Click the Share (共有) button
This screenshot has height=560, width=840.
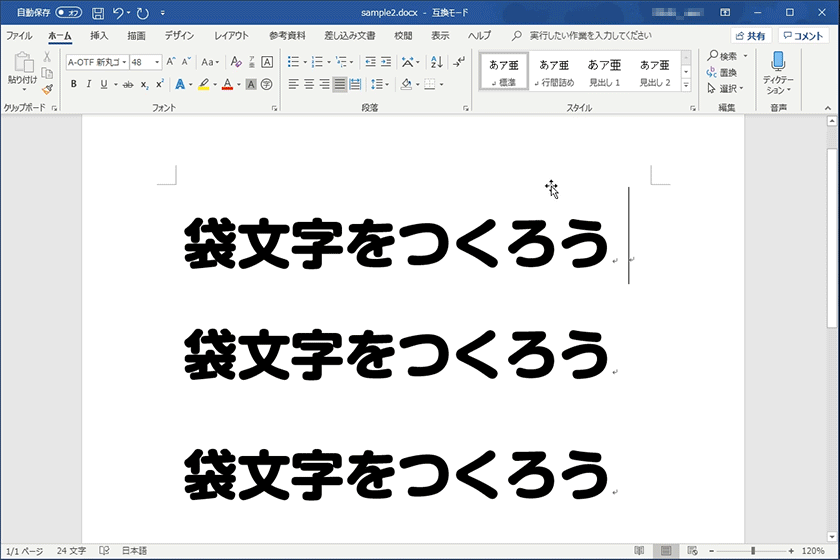tap(751, 36)
